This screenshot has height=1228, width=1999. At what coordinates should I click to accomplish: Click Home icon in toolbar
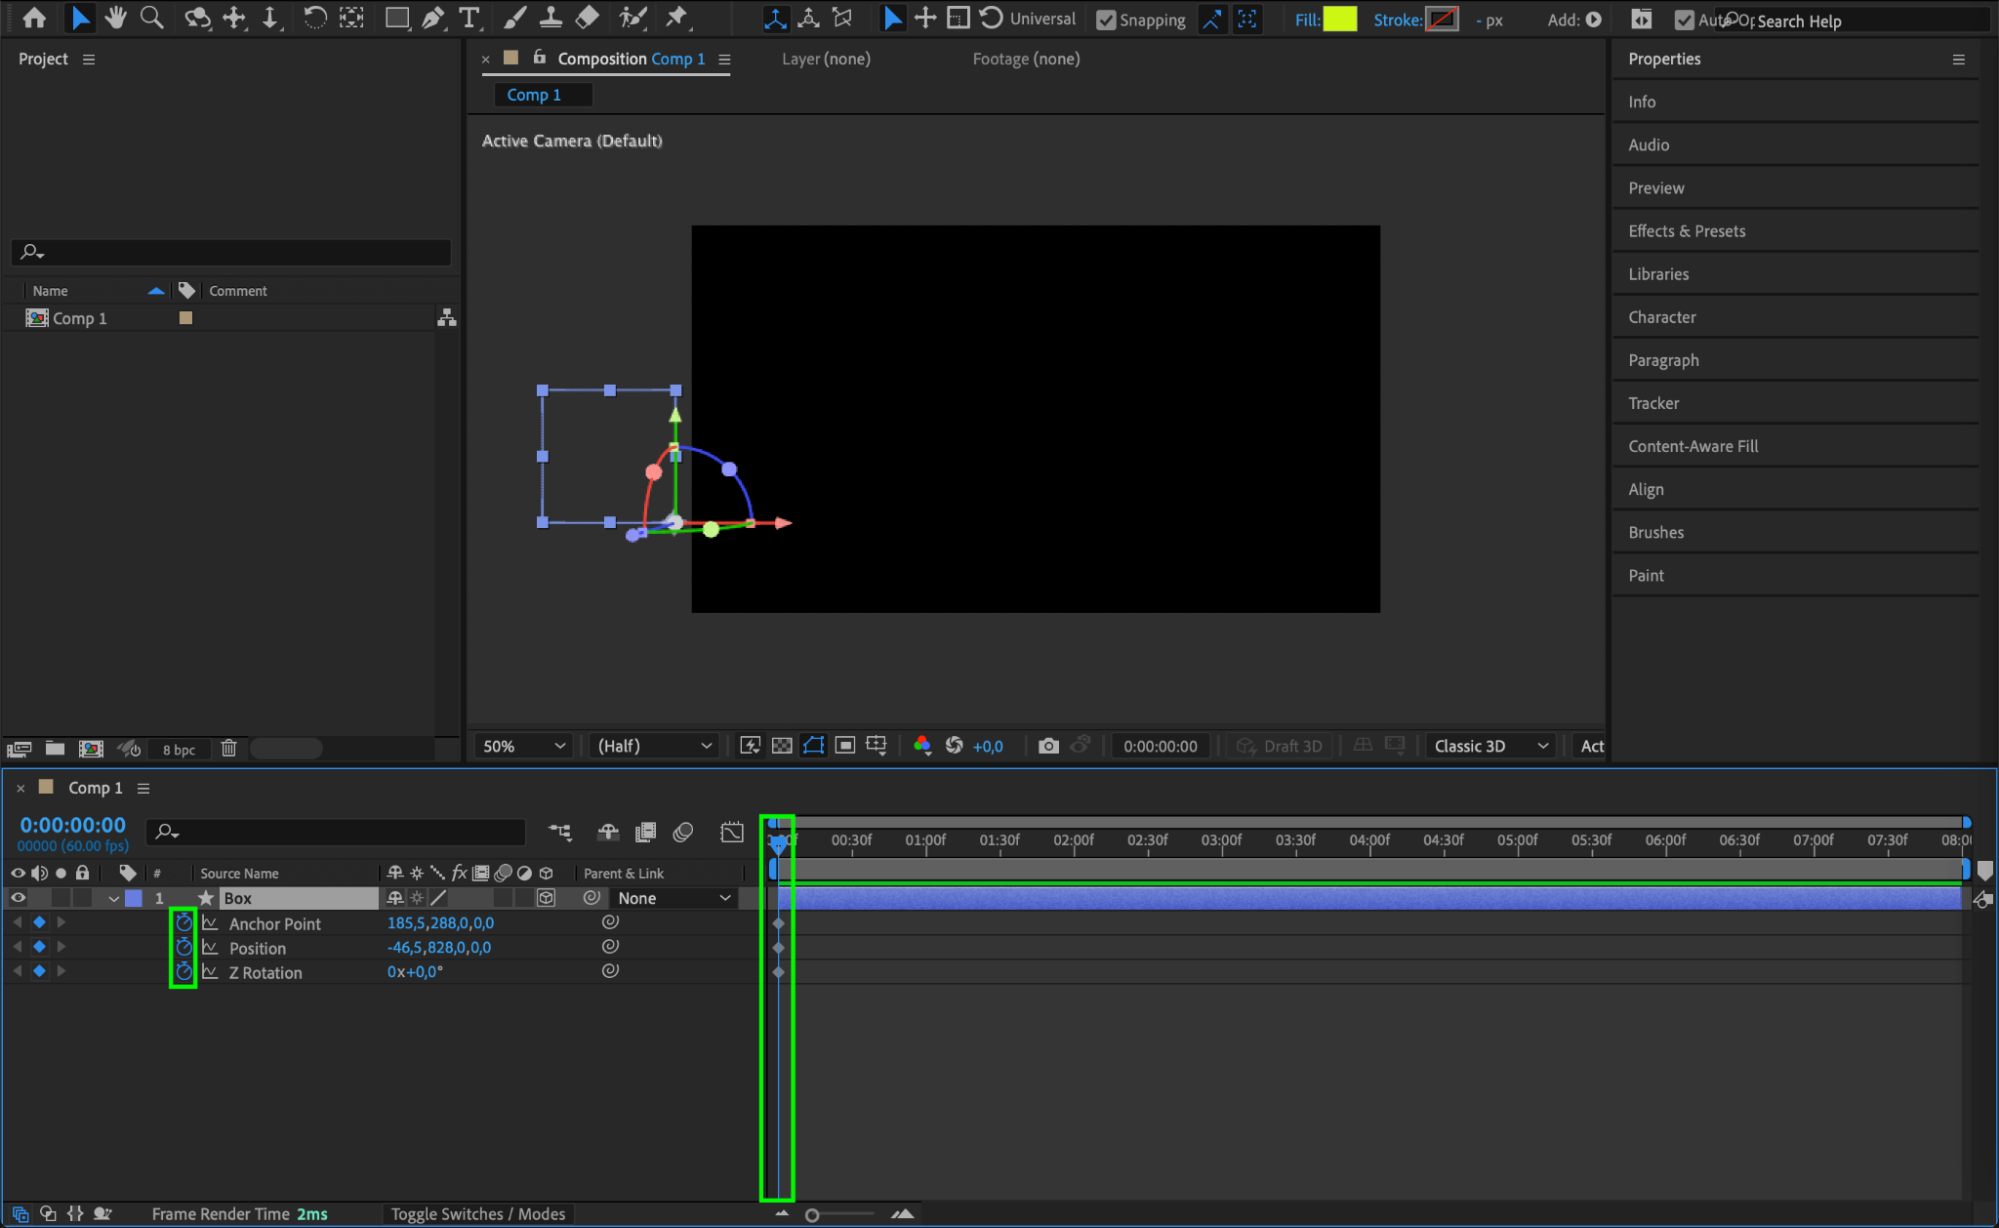[x=34, y=17]
